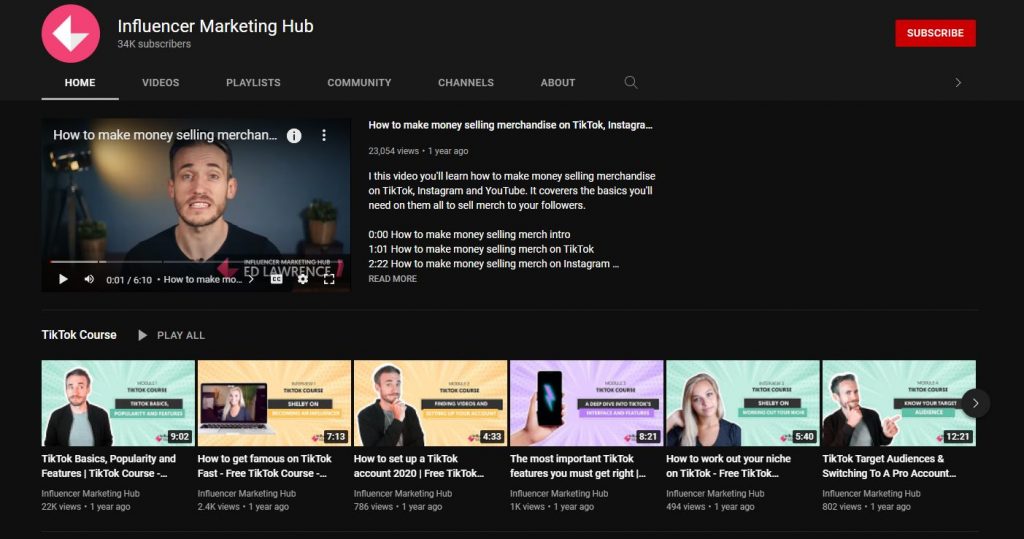Mute the featured video with the volume icon
Image resolution: width=1024 pixels, height=539 pixels.
[89, 279]
